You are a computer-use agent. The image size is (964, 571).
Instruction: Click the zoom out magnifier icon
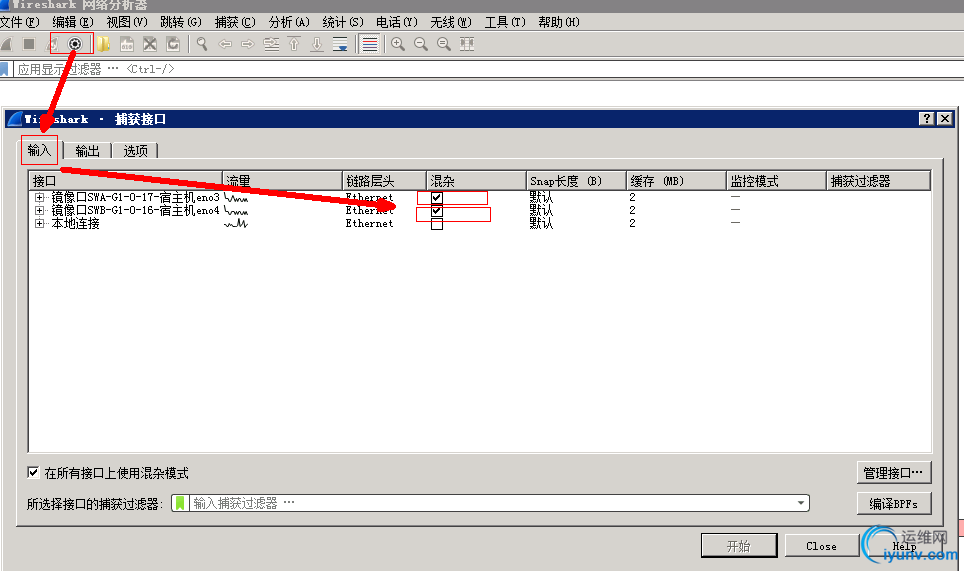click(x=421, y=44)
